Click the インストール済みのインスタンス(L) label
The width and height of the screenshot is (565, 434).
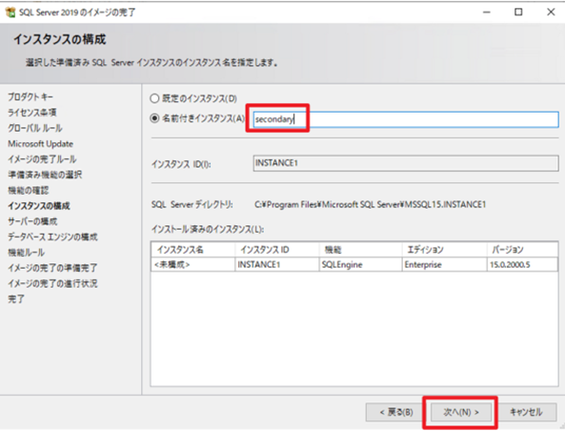click(208, 229)
